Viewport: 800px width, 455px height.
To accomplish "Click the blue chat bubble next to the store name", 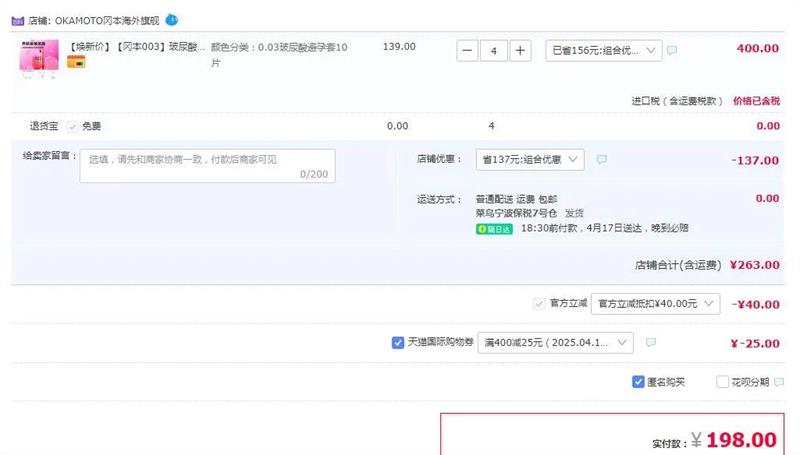I will (172, 20).
